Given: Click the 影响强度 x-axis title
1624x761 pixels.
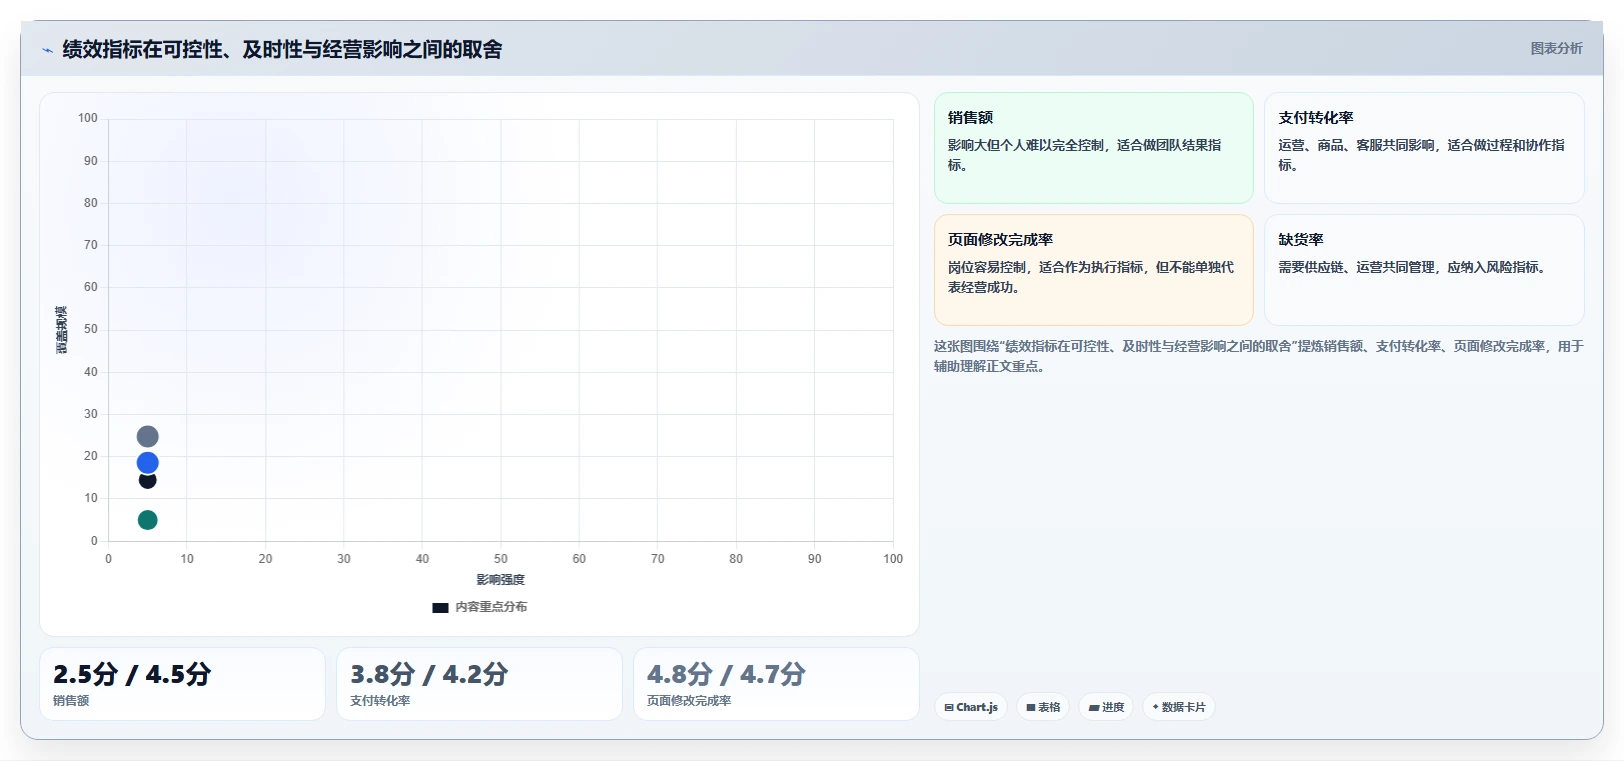Looking at the screenshot, I should [x=500, y=580].
